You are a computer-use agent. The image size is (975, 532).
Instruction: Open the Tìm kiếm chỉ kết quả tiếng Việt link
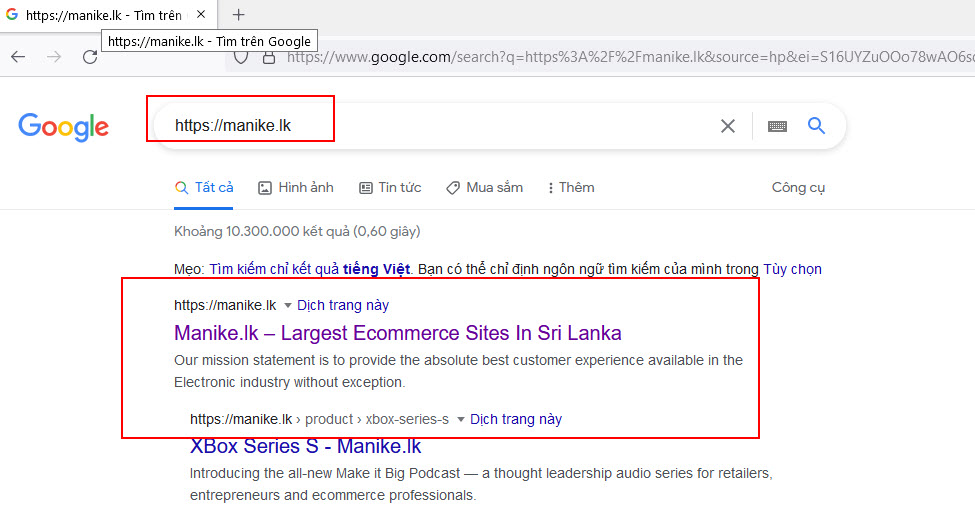tap(310, 269)
